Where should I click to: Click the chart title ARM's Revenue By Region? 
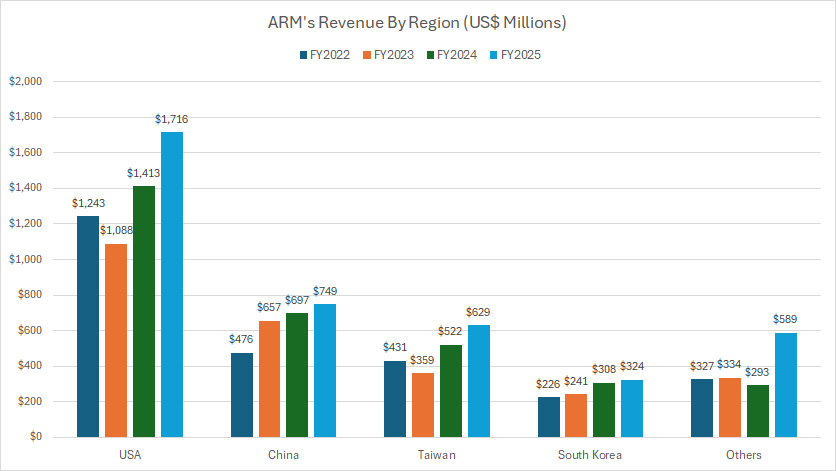coord(417,22)
